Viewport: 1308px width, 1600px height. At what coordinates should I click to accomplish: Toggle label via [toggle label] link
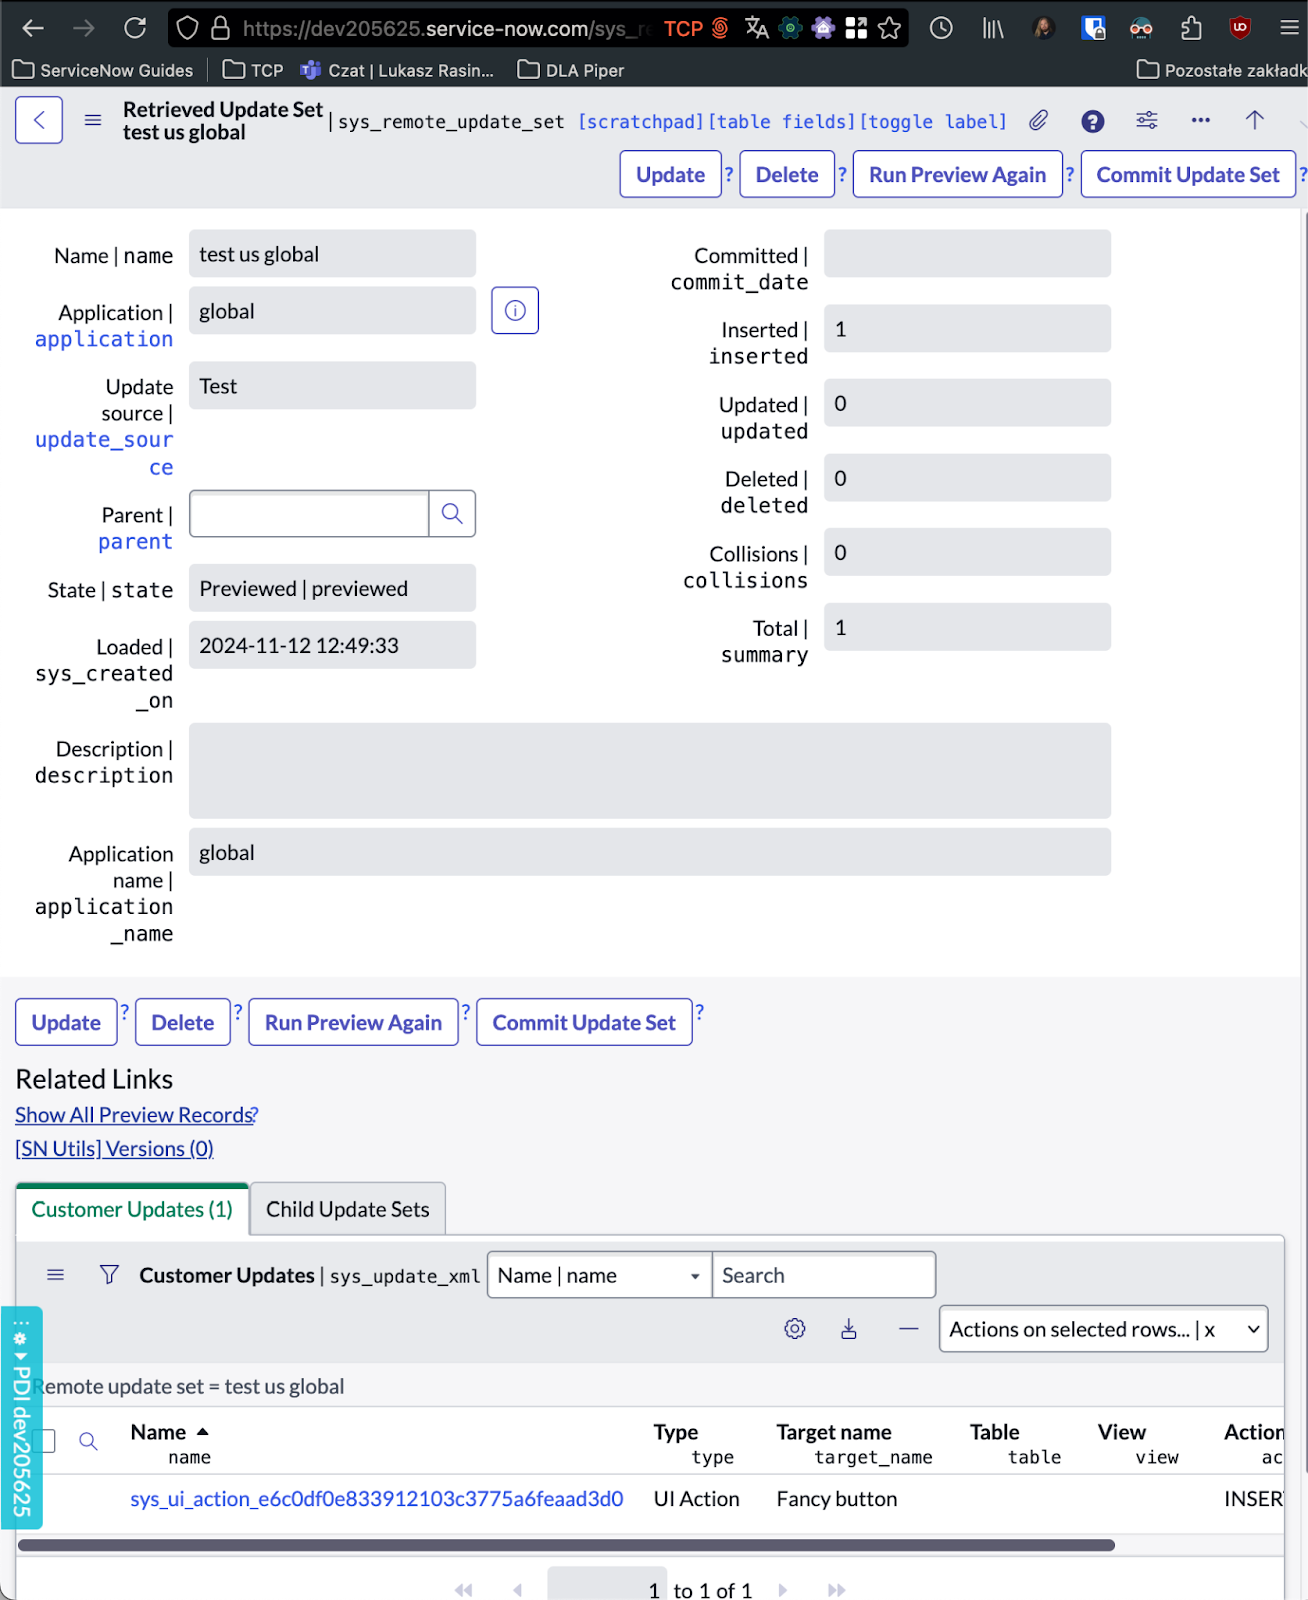click(x=933, y=122)
